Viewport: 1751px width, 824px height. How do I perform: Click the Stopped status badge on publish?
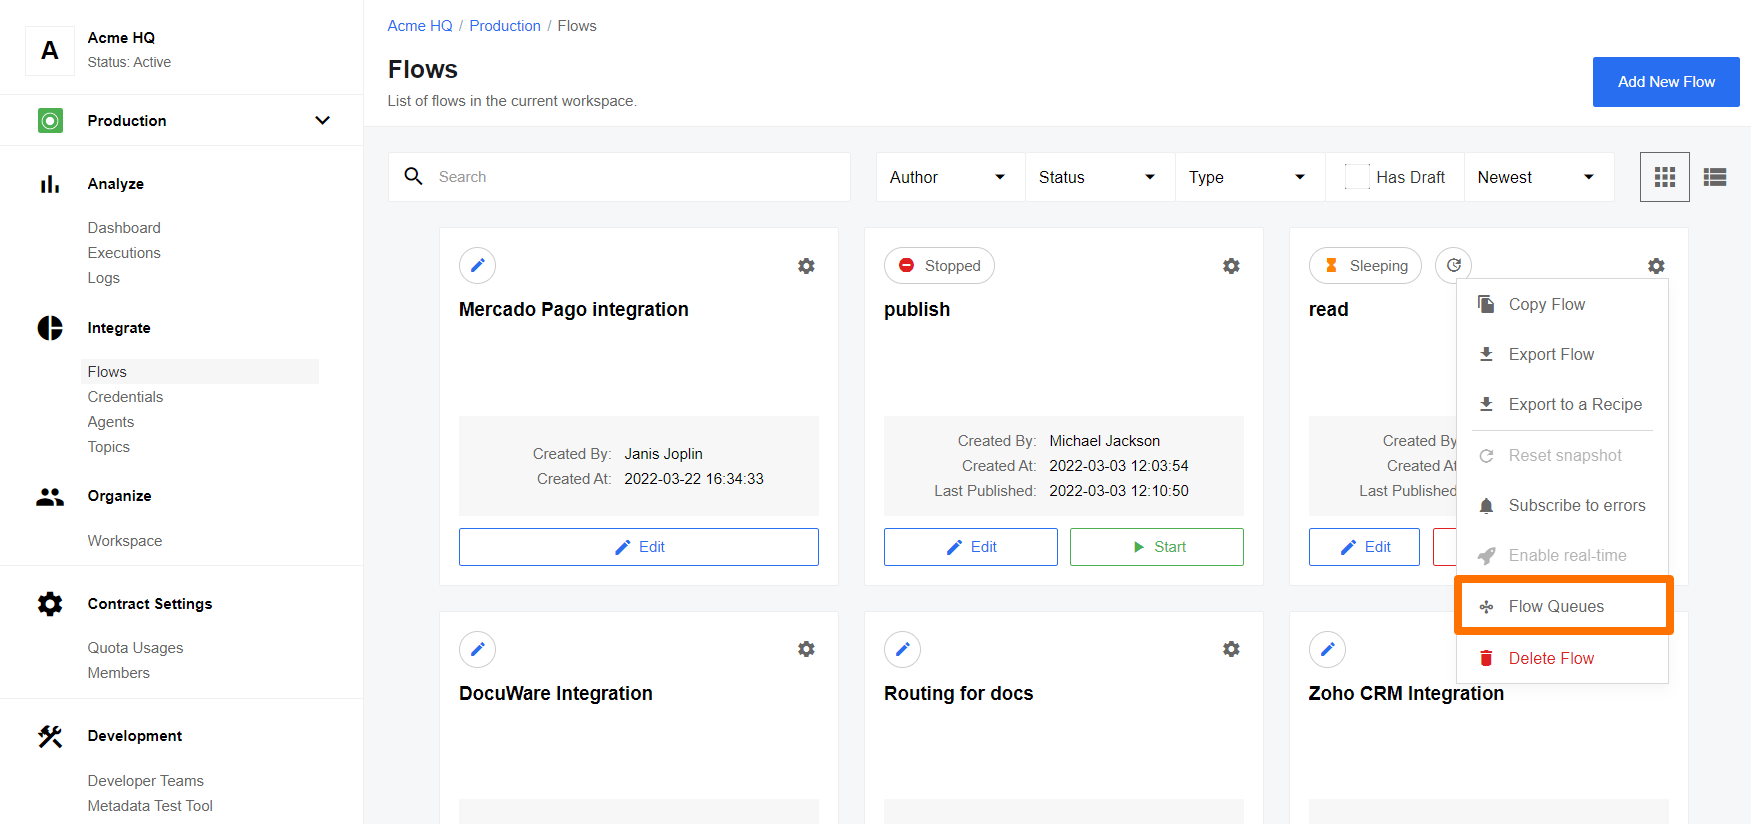tap(939, 265)
